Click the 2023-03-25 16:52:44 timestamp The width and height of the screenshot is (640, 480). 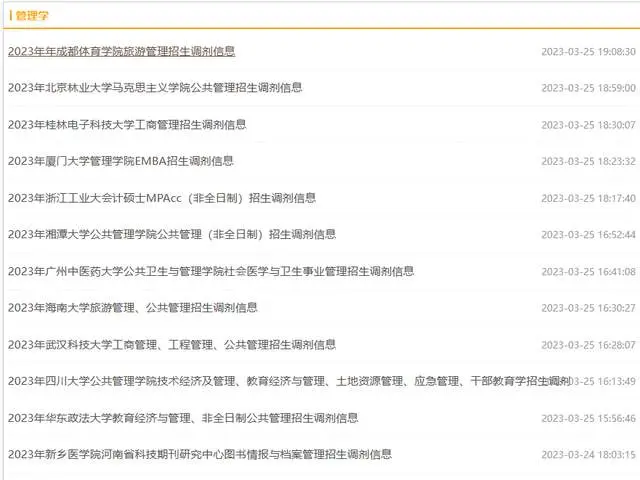(x=588, y=235)
